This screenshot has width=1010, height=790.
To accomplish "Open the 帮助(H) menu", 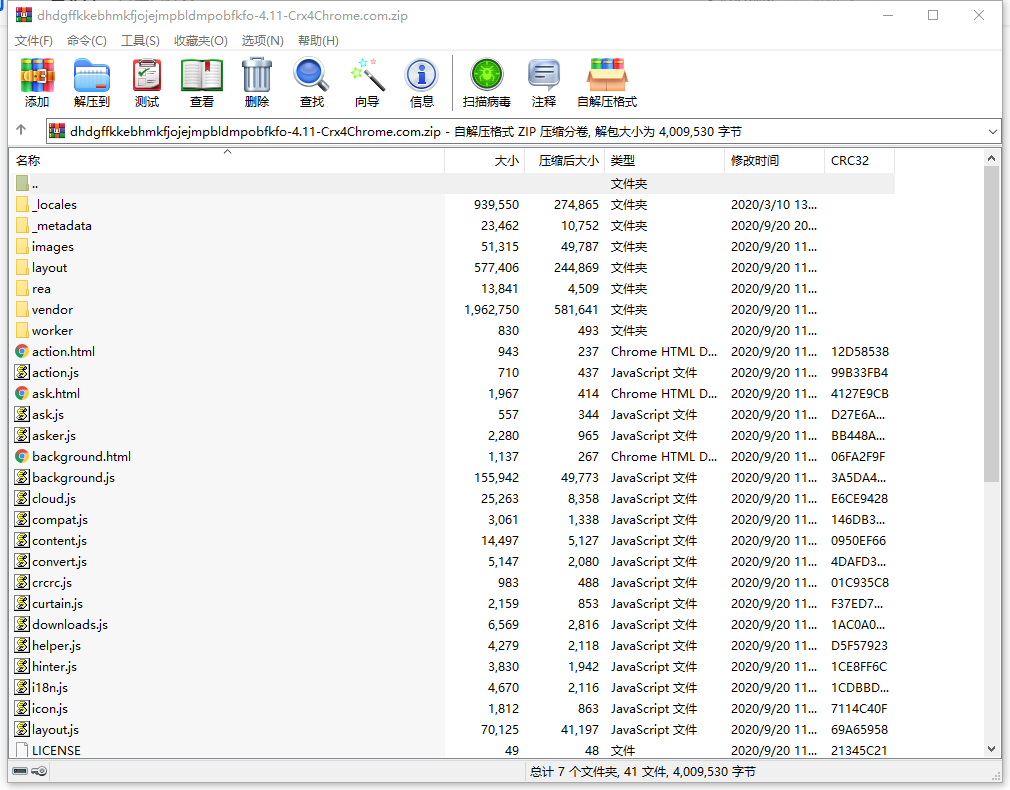I will click(318, 41).
